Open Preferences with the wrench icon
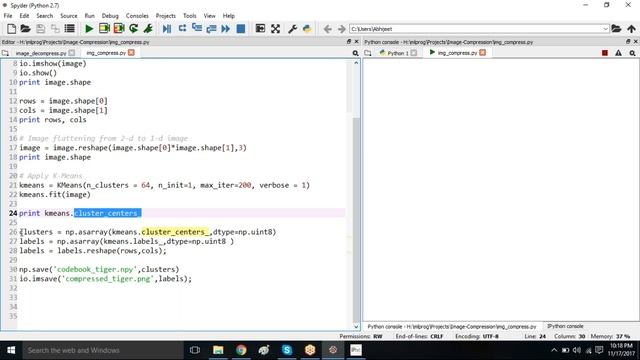This screenshot has width=640, height=360. point(292,29)
